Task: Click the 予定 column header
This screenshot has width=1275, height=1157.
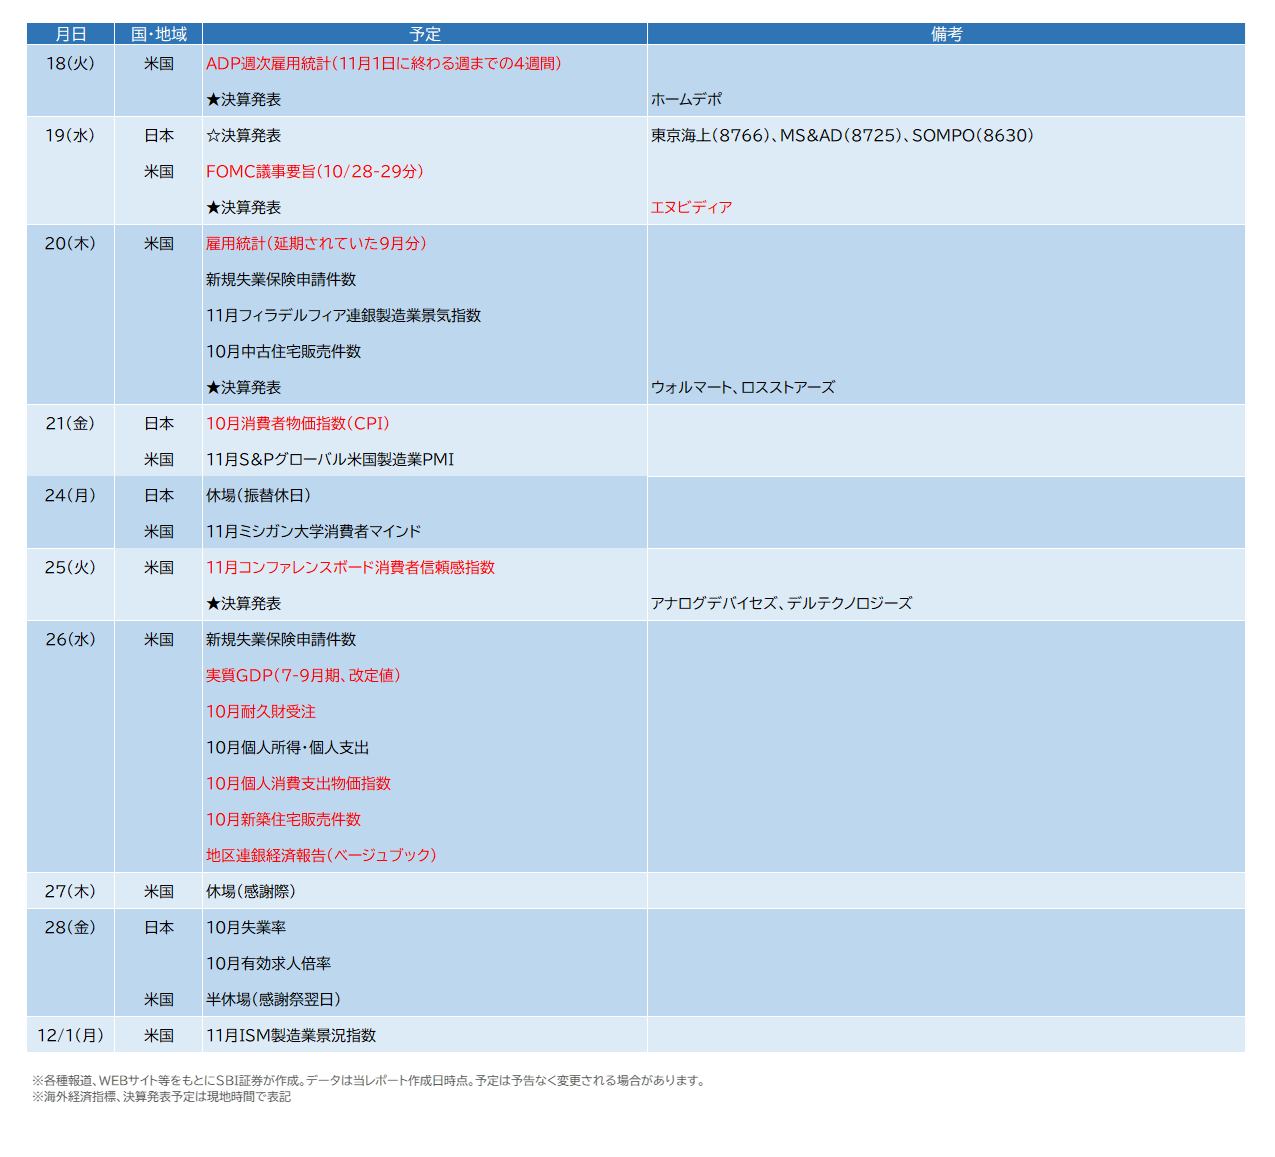Action: tap(424, 34)
